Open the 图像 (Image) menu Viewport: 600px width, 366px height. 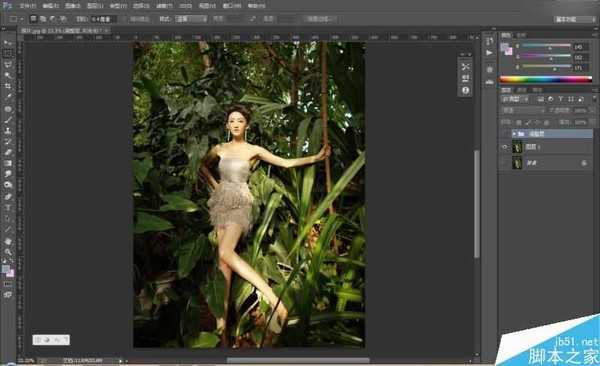click(x=72, y=6)
